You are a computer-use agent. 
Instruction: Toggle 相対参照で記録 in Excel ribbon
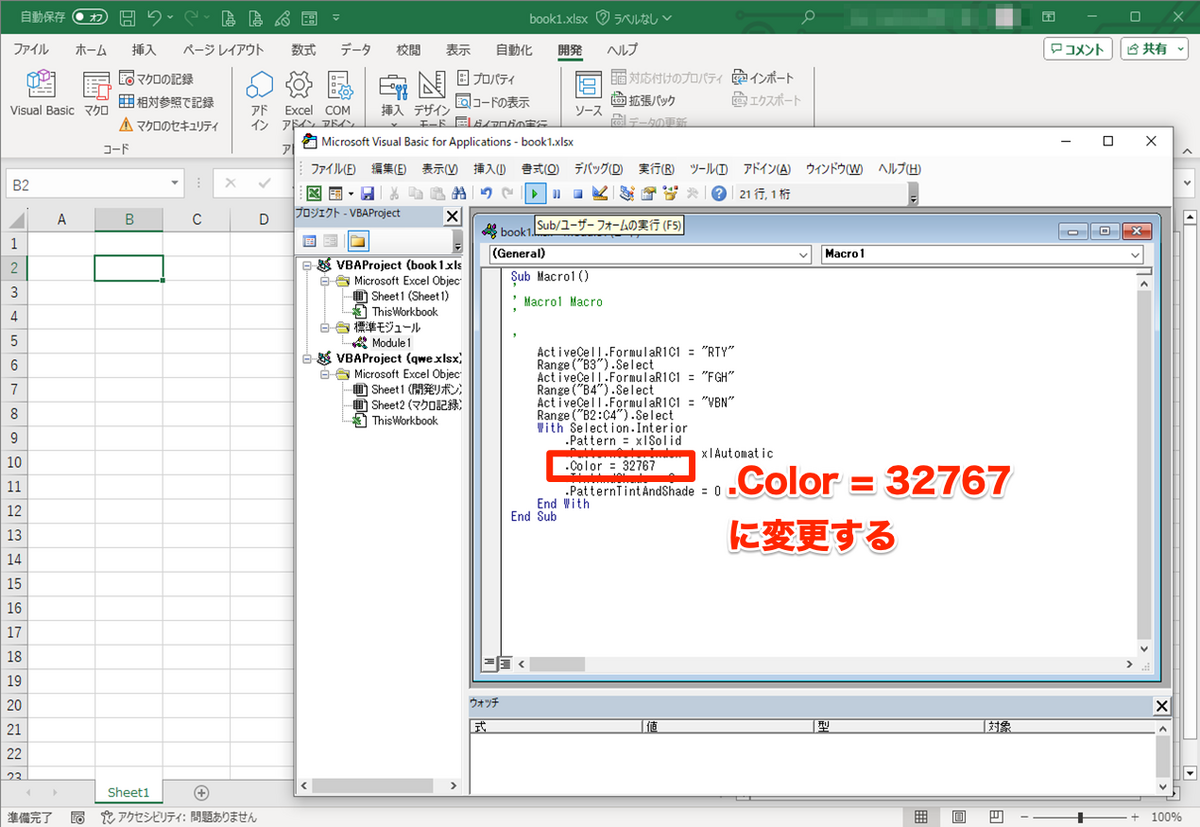(166, 102)
